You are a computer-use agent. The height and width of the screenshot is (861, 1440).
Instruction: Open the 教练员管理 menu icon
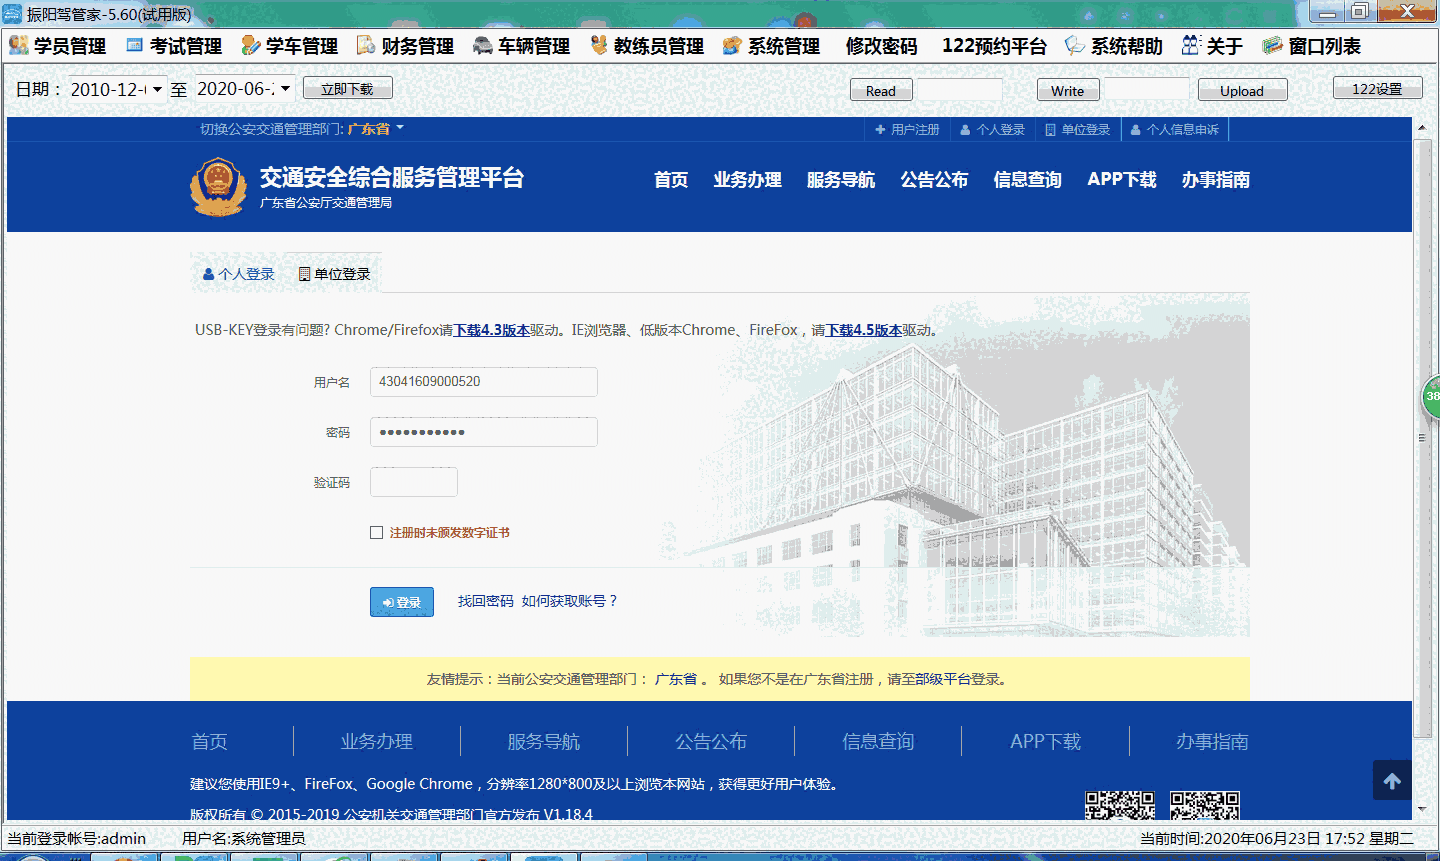[x=599, y=45]
